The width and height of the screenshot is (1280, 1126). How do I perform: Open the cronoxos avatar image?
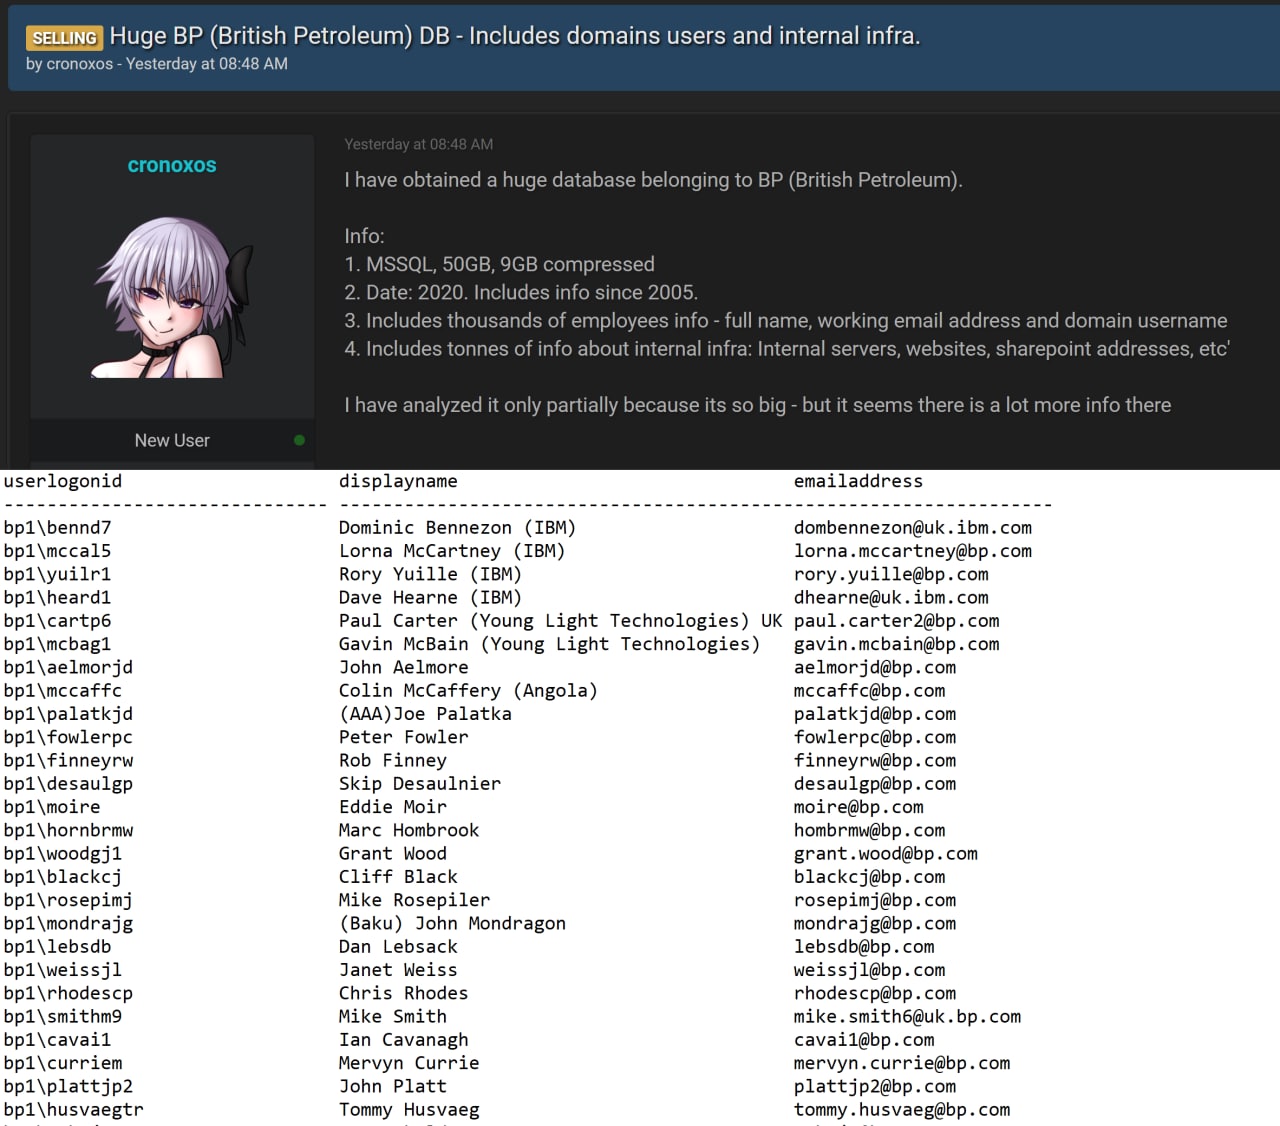click(172, 297)
